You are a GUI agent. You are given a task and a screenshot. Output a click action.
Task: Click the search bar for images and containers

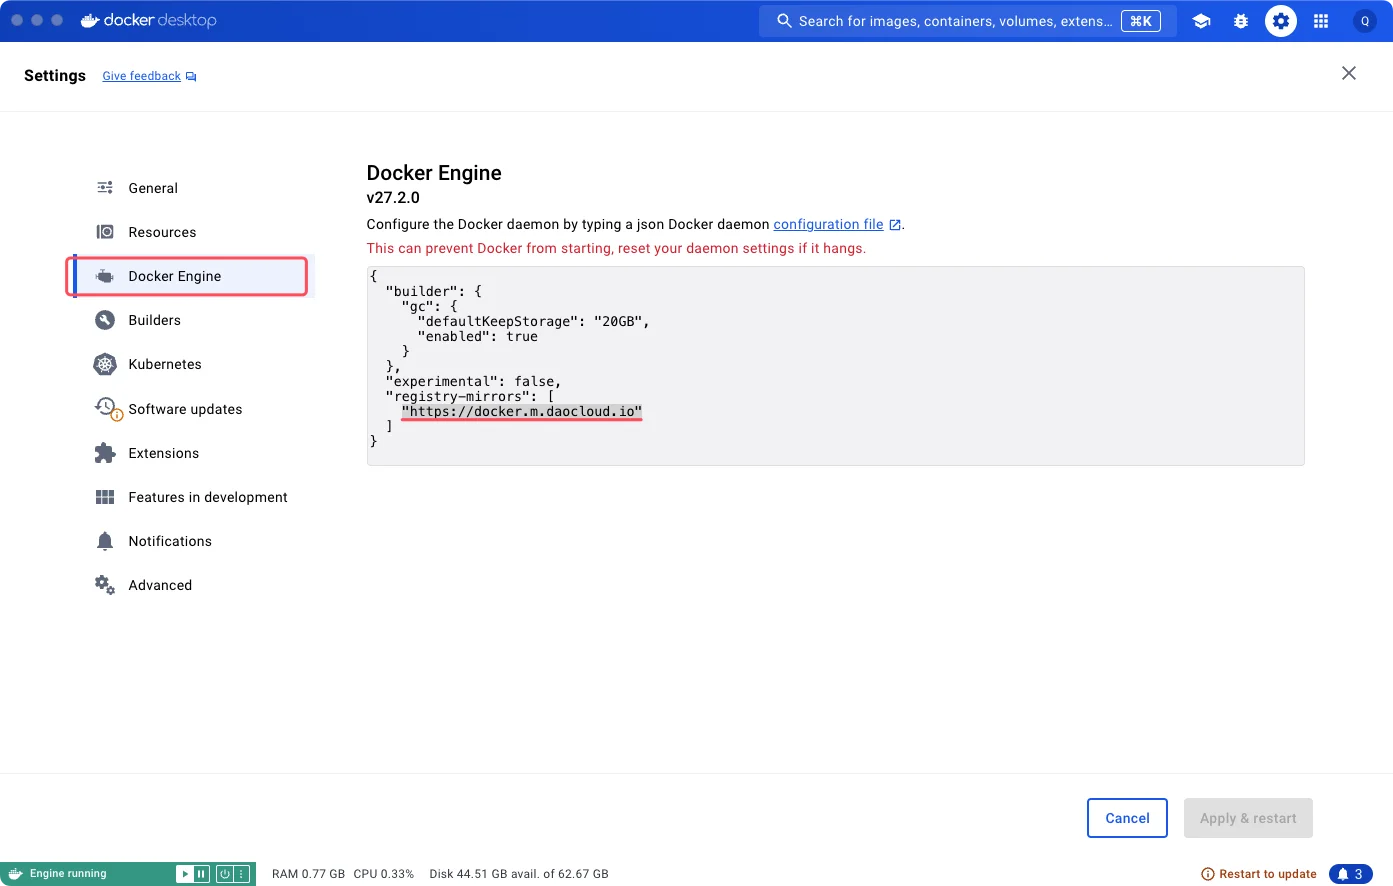click(x=967, y=20)
